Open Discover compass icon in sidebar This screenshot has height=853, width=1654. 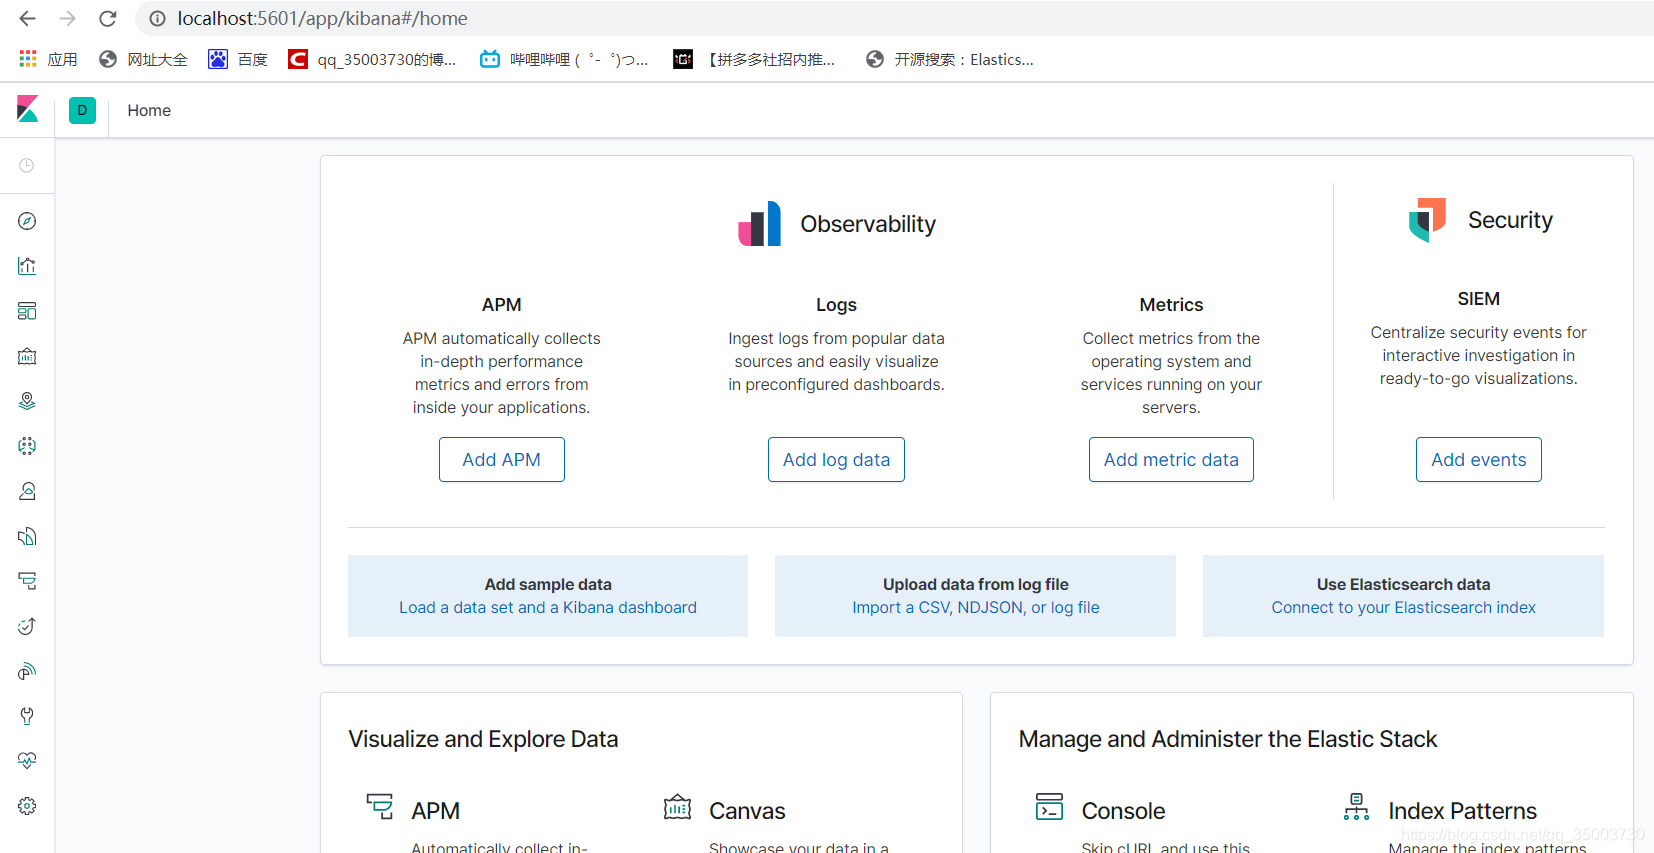coord(27,221)
